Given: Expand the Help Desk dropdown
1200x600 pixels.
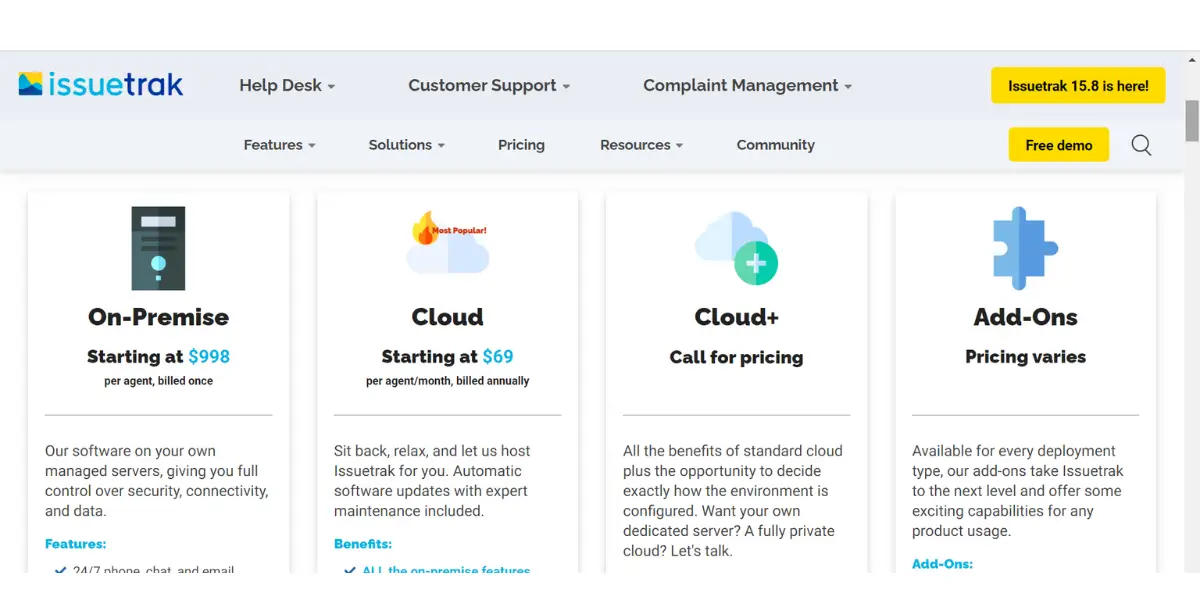Looking at the screenshot, I should (x=287, y=86).
